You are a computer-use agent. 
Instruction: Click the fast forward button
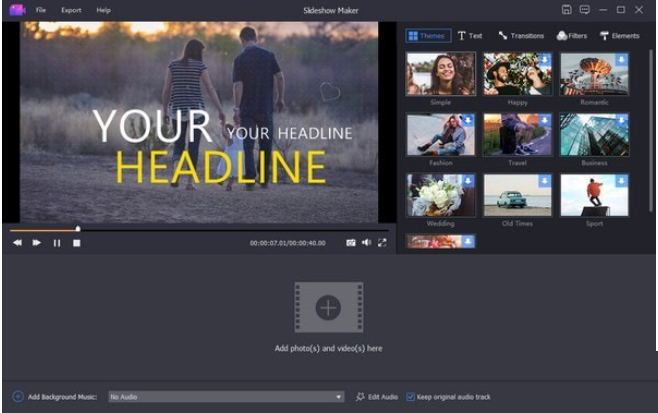pyautogui.click(x=37, y=243)
